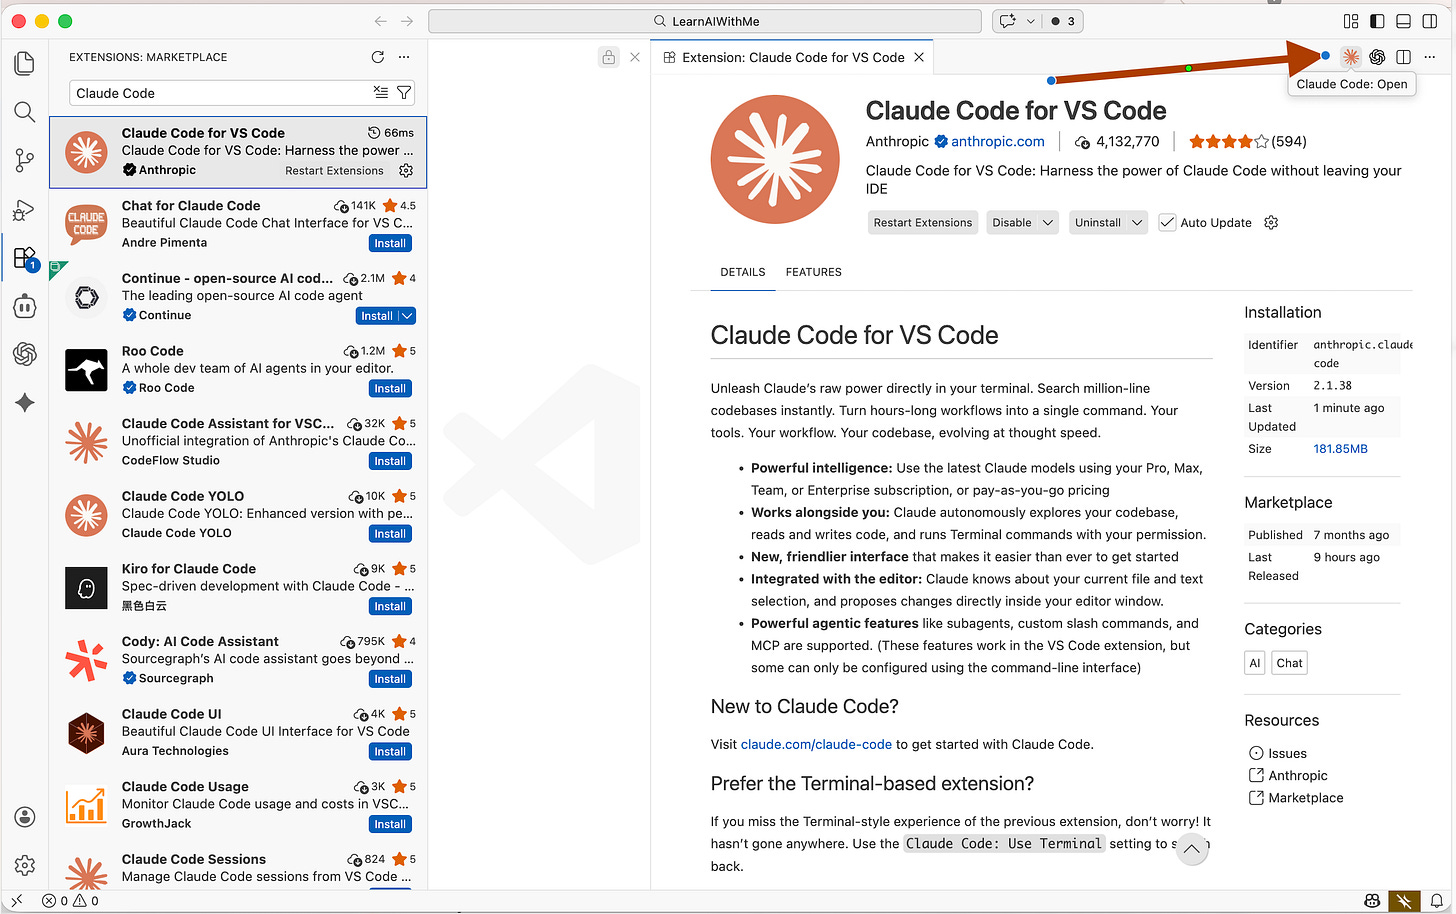
Task: Open the anthropic.com publisher link
Action: [x=997, y=141]
